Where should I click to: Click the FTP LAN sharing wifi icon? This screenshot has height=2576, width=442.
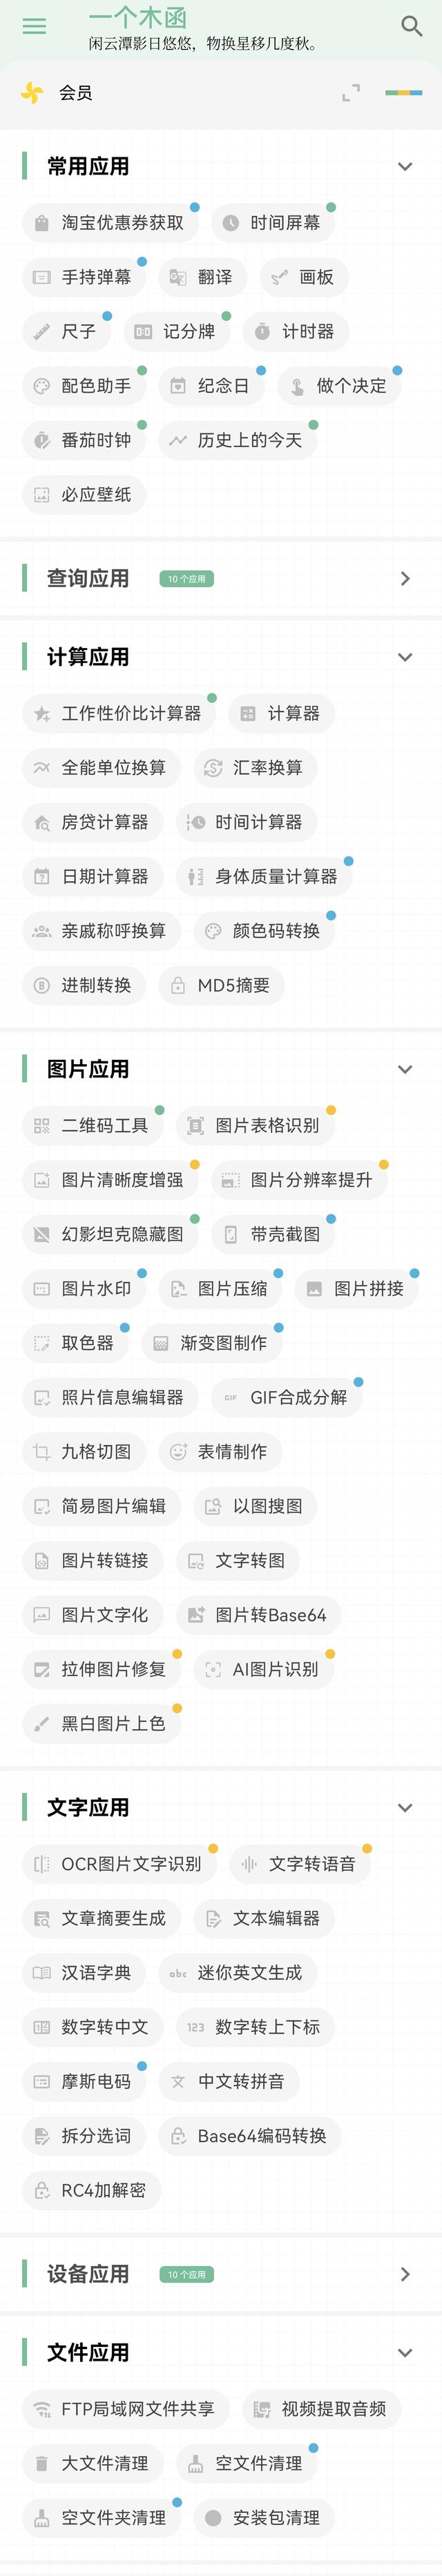pyautogui.click(x=42, y=2409)
